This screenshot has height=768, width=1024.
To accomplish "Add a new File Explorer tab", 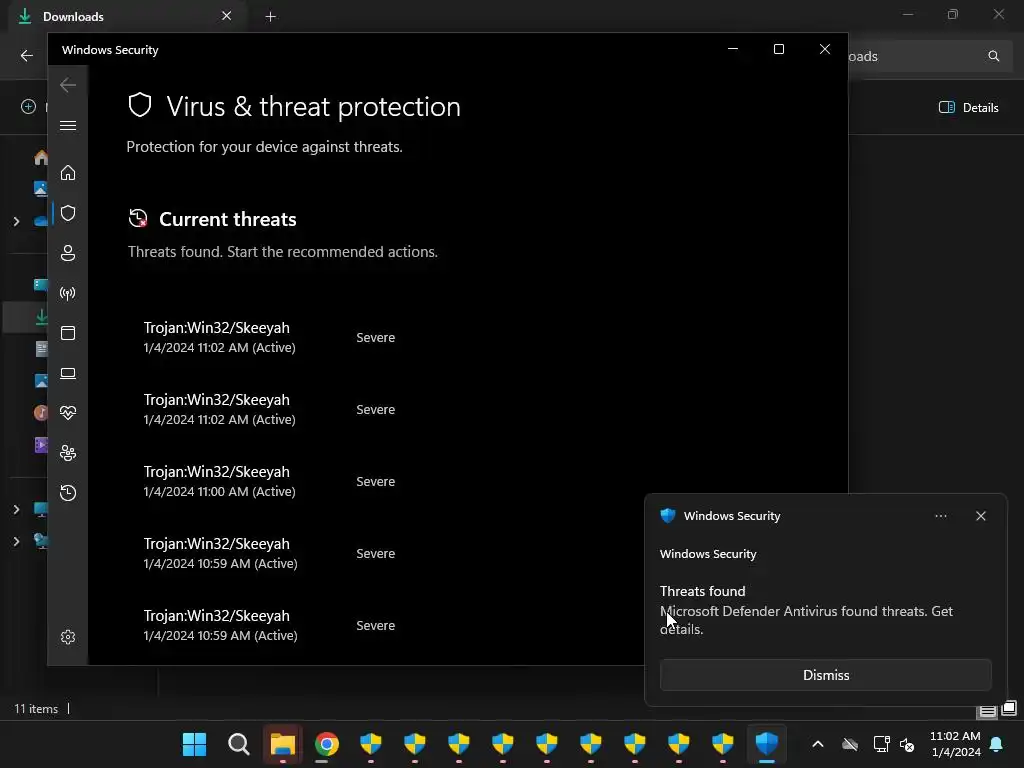I will click(270, 16).
